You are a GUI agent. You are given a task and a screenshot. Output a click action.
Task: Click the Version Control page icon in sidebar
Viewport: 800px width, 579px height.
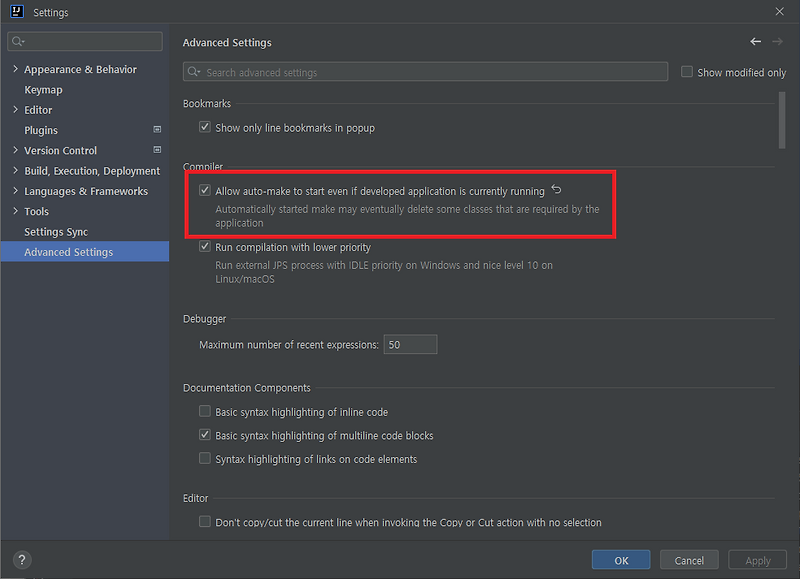(158, 150)
